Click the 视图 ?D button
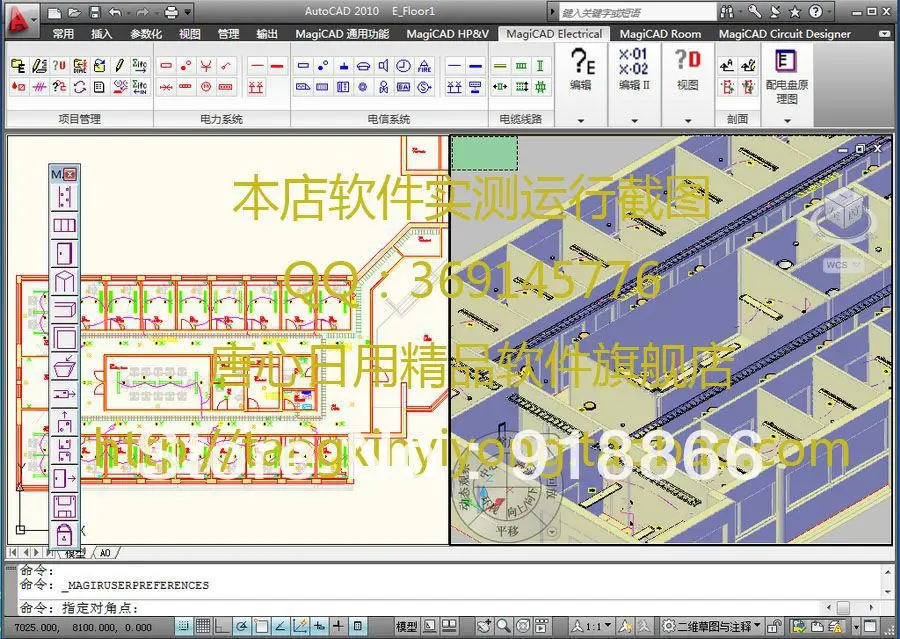This screenshot has height=639, width=900. (x=688, y=68)
